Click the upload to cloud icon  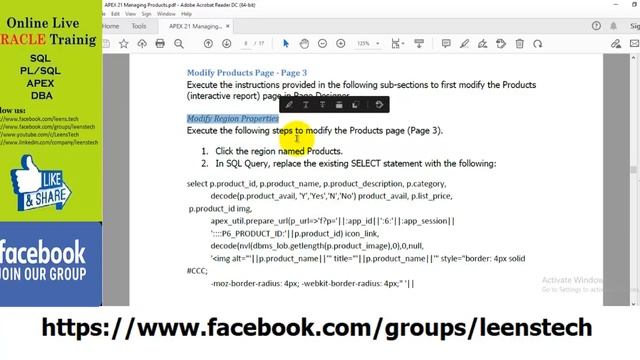(x=142, y=44)
